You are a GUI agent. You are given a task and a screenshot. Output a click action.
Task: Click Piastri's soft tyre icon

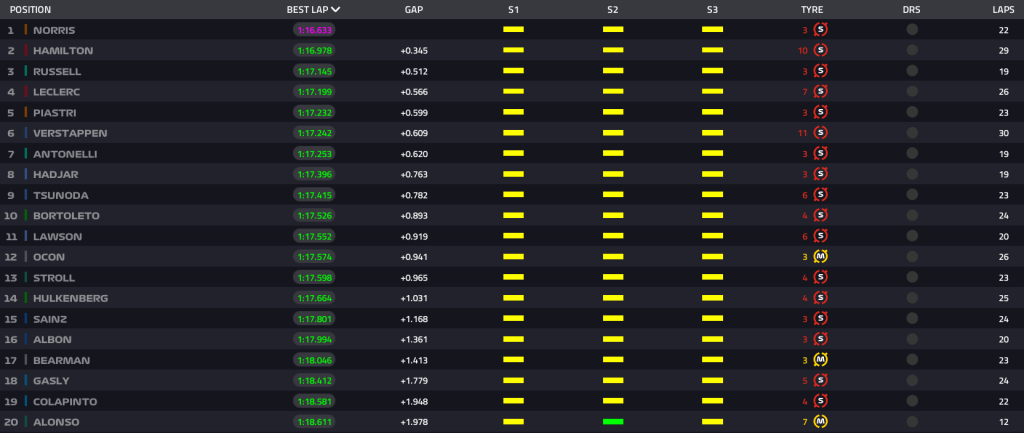[821, 112]
